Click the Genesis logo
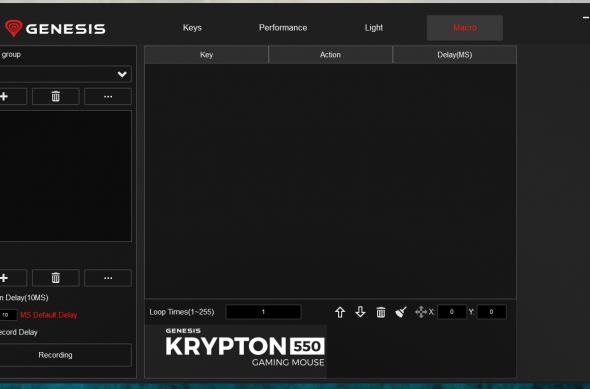Image resolution: width=590 pixels, height=389 pixels. tap(55, 29)
